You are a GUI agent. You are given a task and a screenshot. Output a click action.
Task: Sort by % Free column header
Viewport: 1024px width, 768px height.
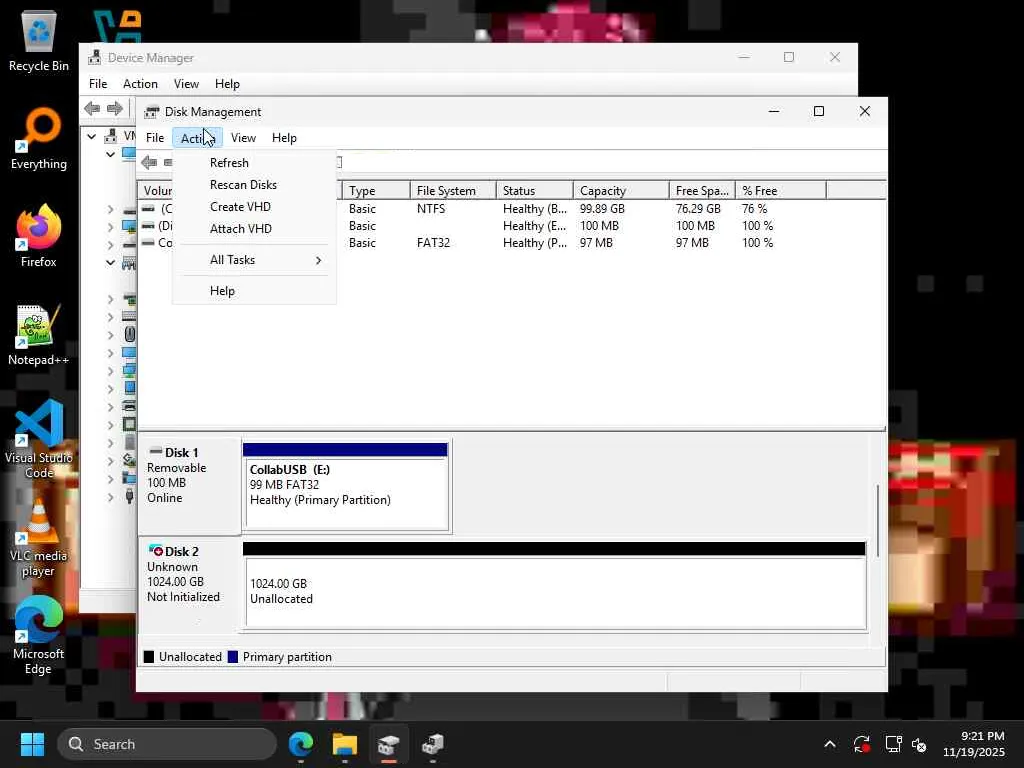click(x=780, y=191)
